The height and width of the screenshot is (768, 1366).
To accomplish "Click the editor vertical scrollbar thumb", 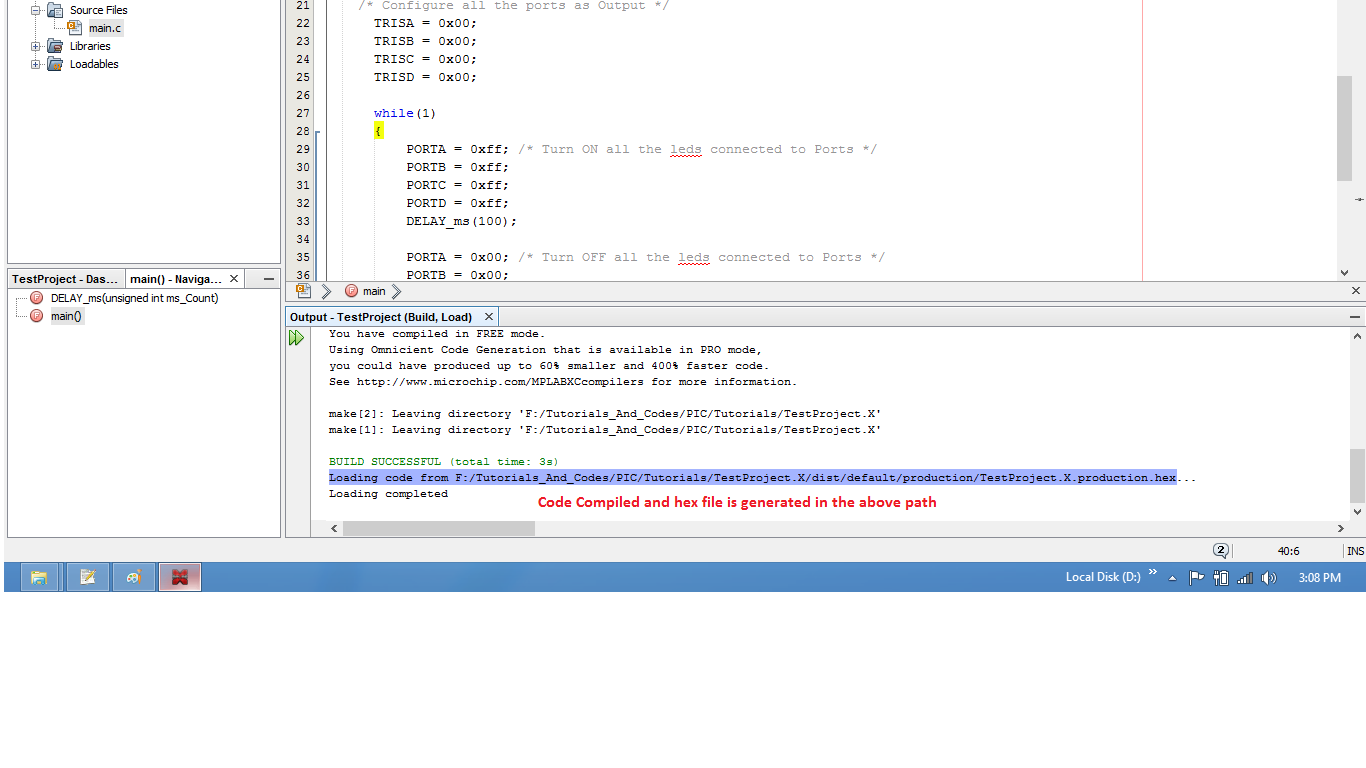I will 1344,129.
